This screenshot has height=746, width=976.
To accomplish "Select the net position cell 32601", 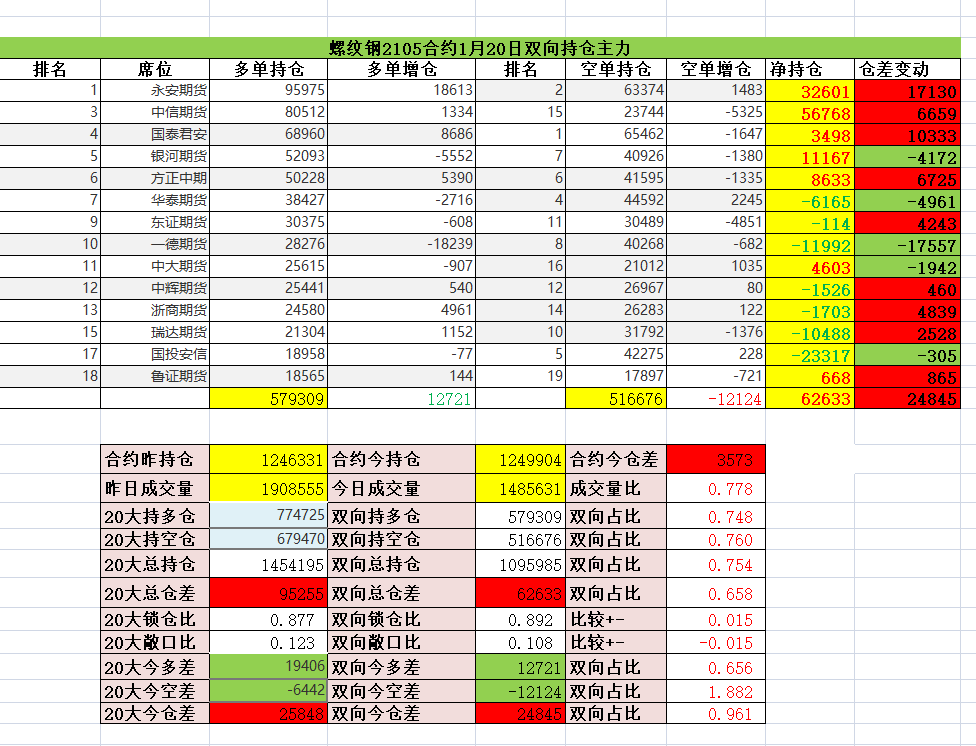I will click(810, 90).
